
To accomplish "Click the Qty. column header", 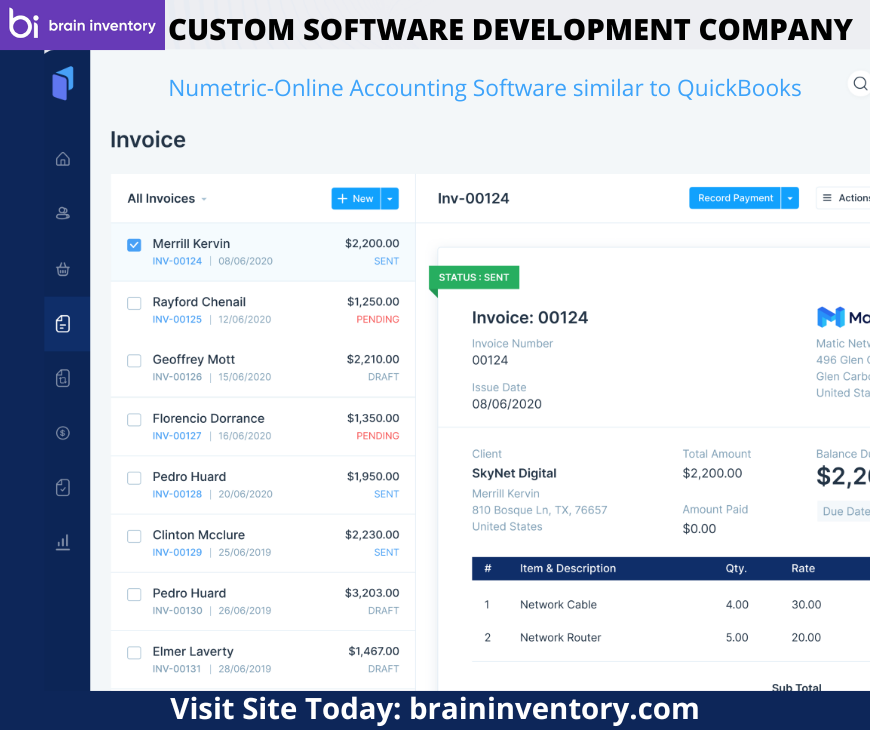I will click(736, 568).
